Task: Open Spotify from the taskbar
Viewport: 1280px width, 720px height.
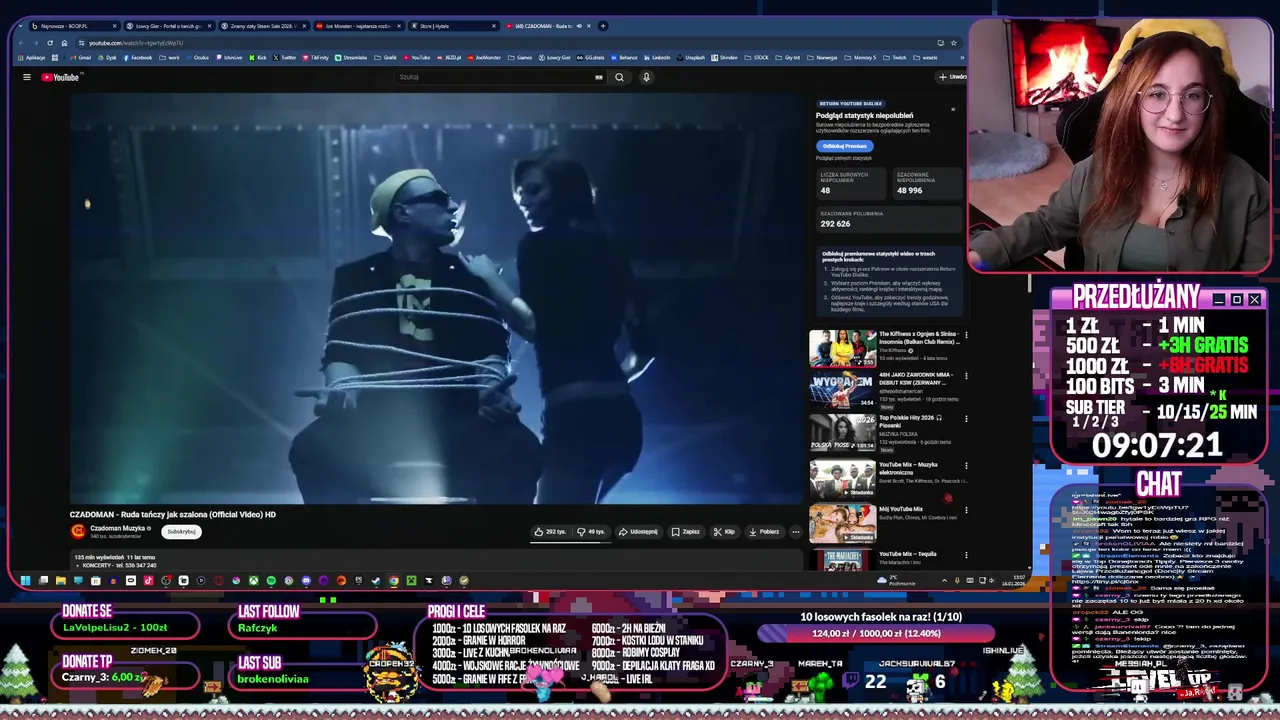Action: pyautogui.click(x=271, y=580)
